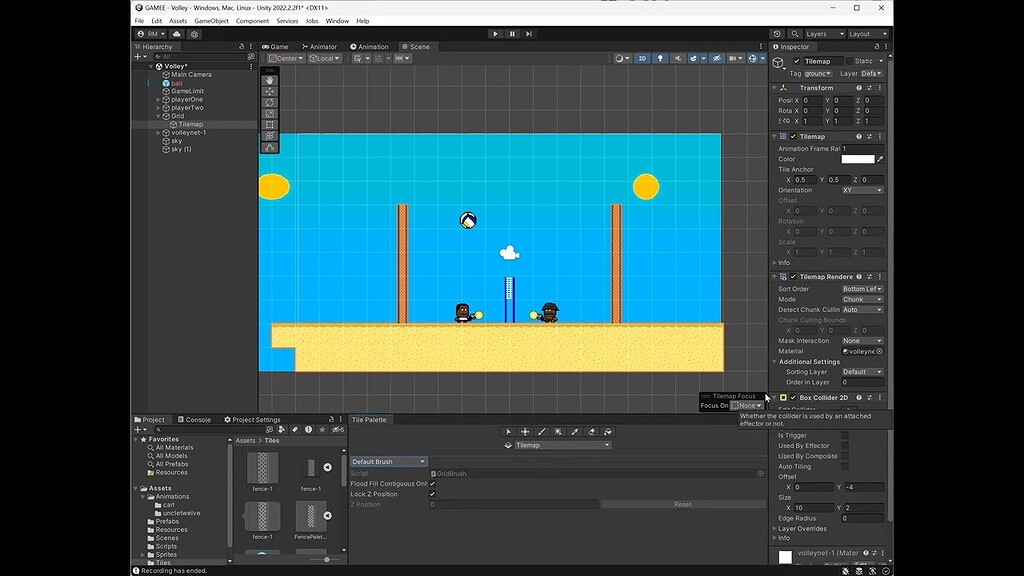Open the Default Brush dropdown
1024x576 pixels.
click(x=388, y=461)
